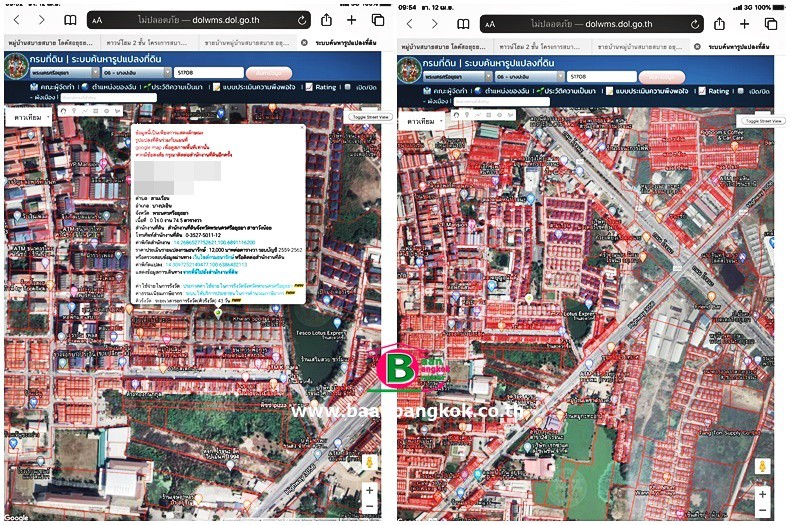Select polyline tool in left map toolbar
This screenshot has height=525, width=790.
(x=85, y=111)
